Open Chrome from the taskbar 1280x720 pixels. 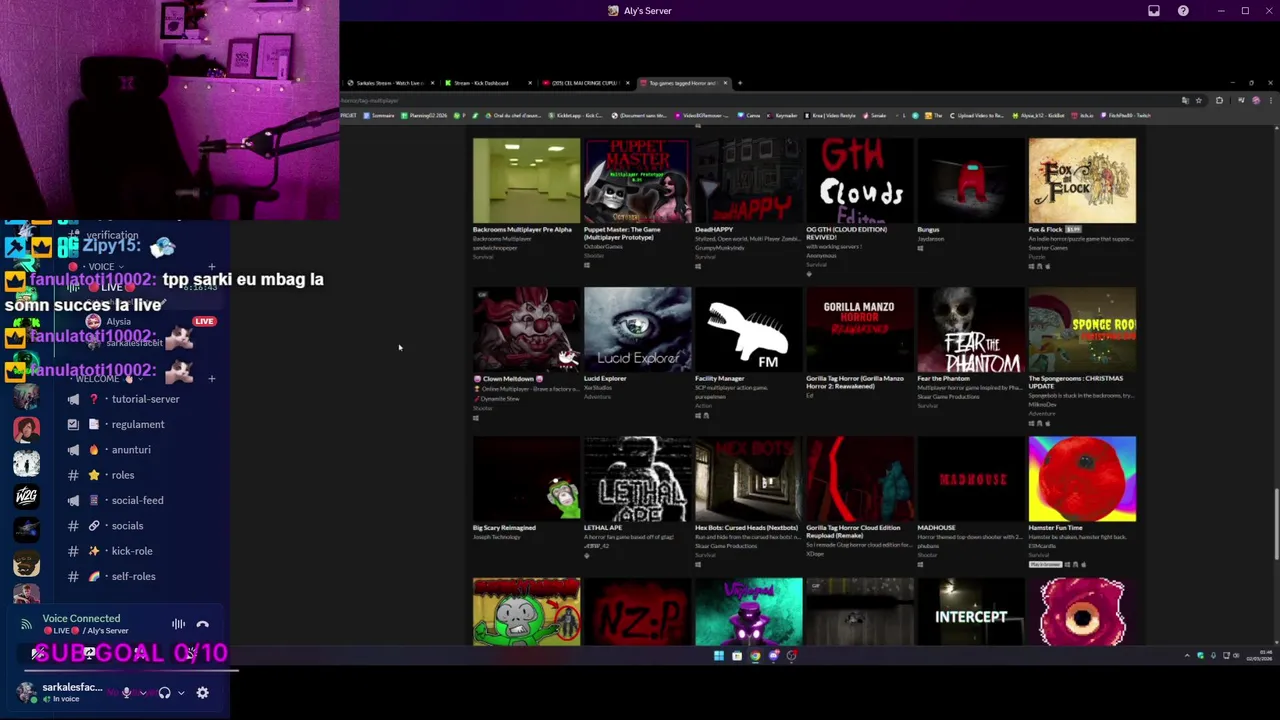(x=755, y=656)
